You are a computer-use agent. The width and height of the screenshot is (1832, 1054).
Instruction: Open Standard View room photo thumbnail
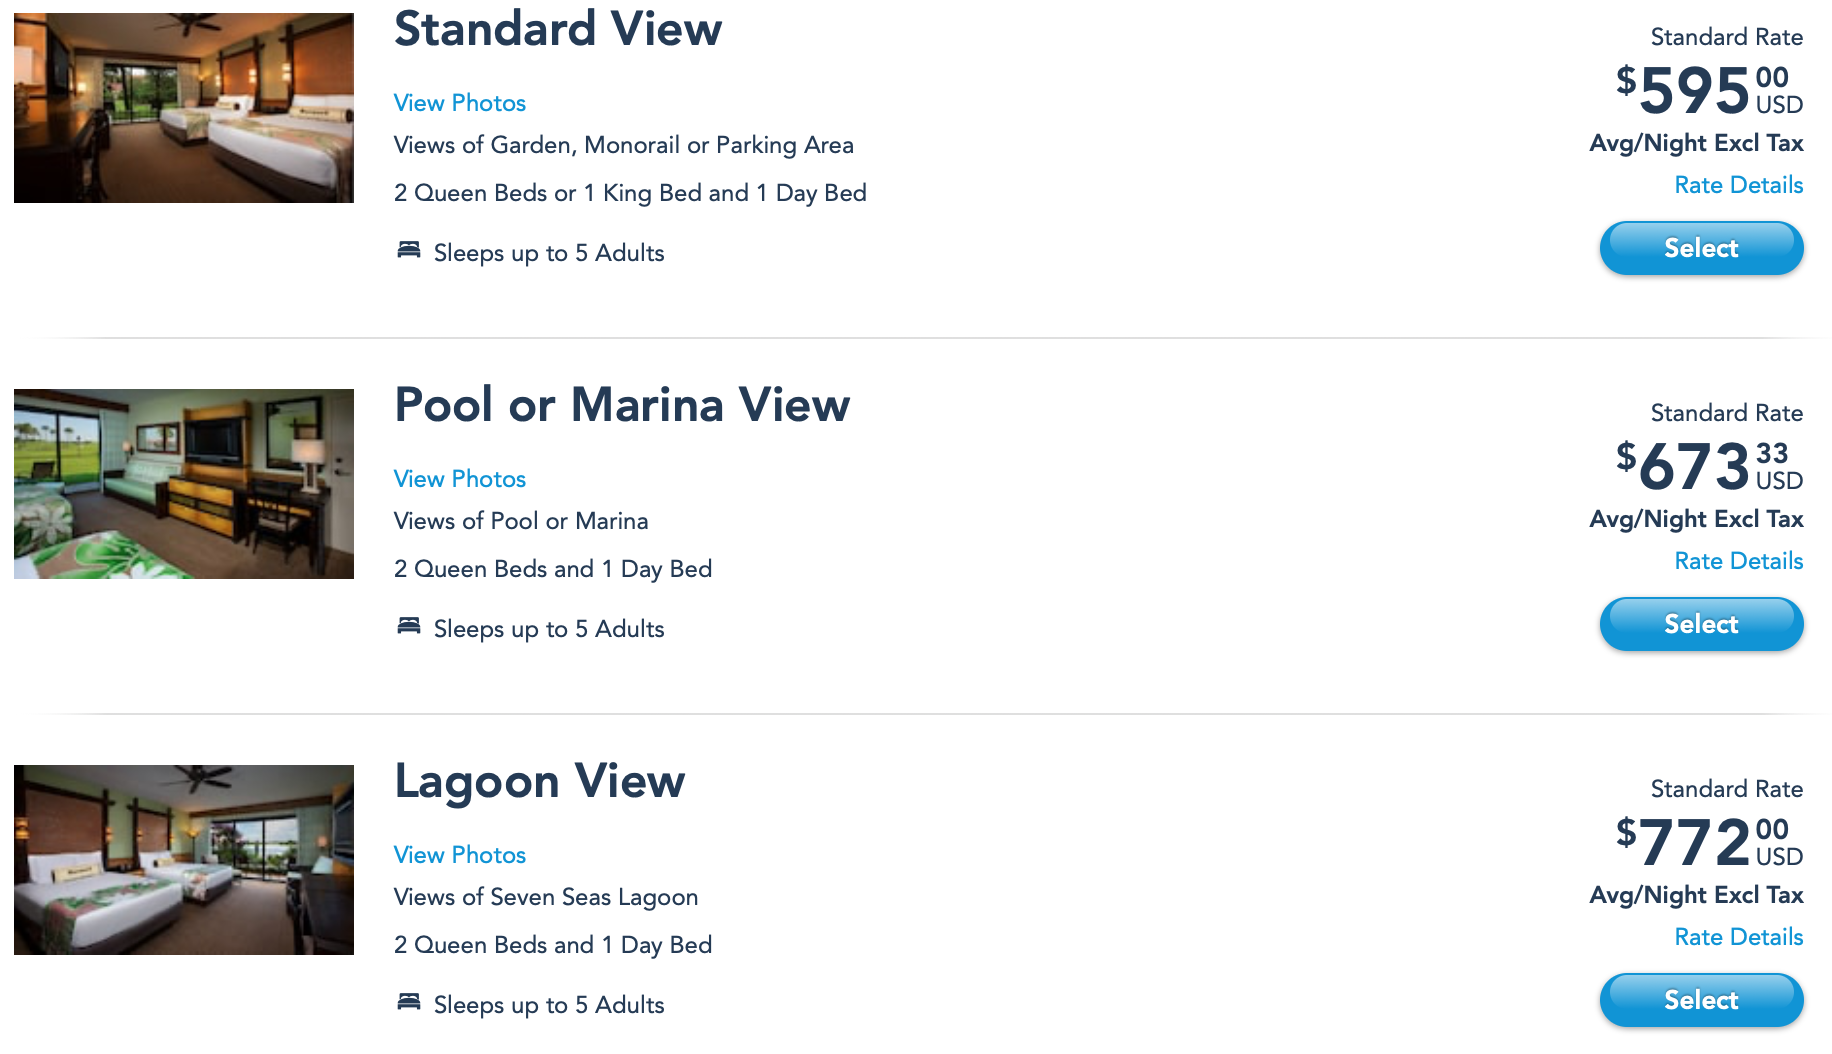(184, 108)
